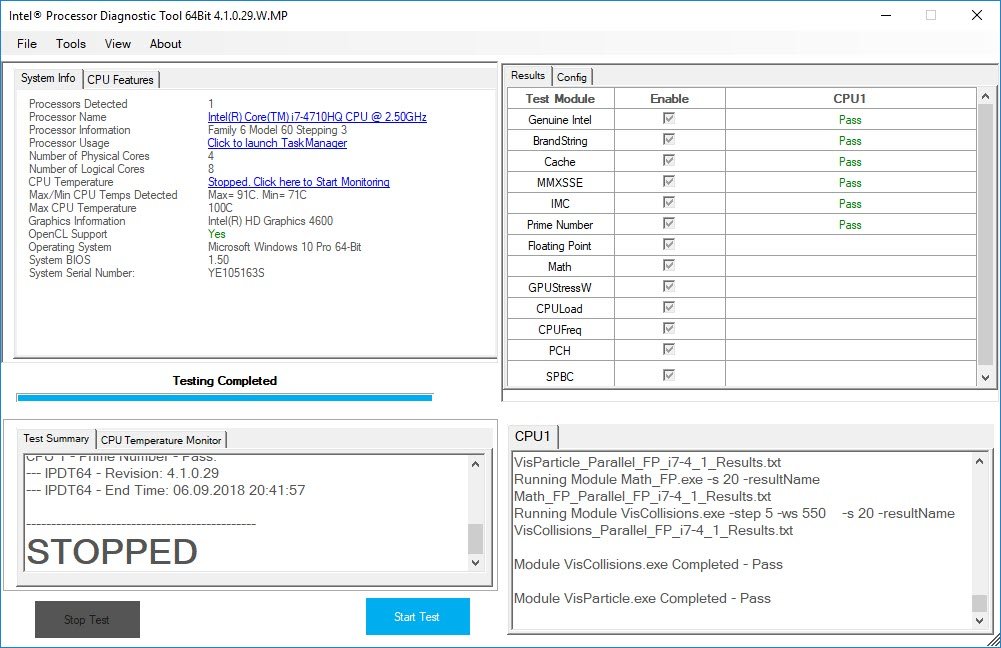1001x648 pixels.
Task: Toggle the Floating Point enable checkbox
Action: [669, 245]
